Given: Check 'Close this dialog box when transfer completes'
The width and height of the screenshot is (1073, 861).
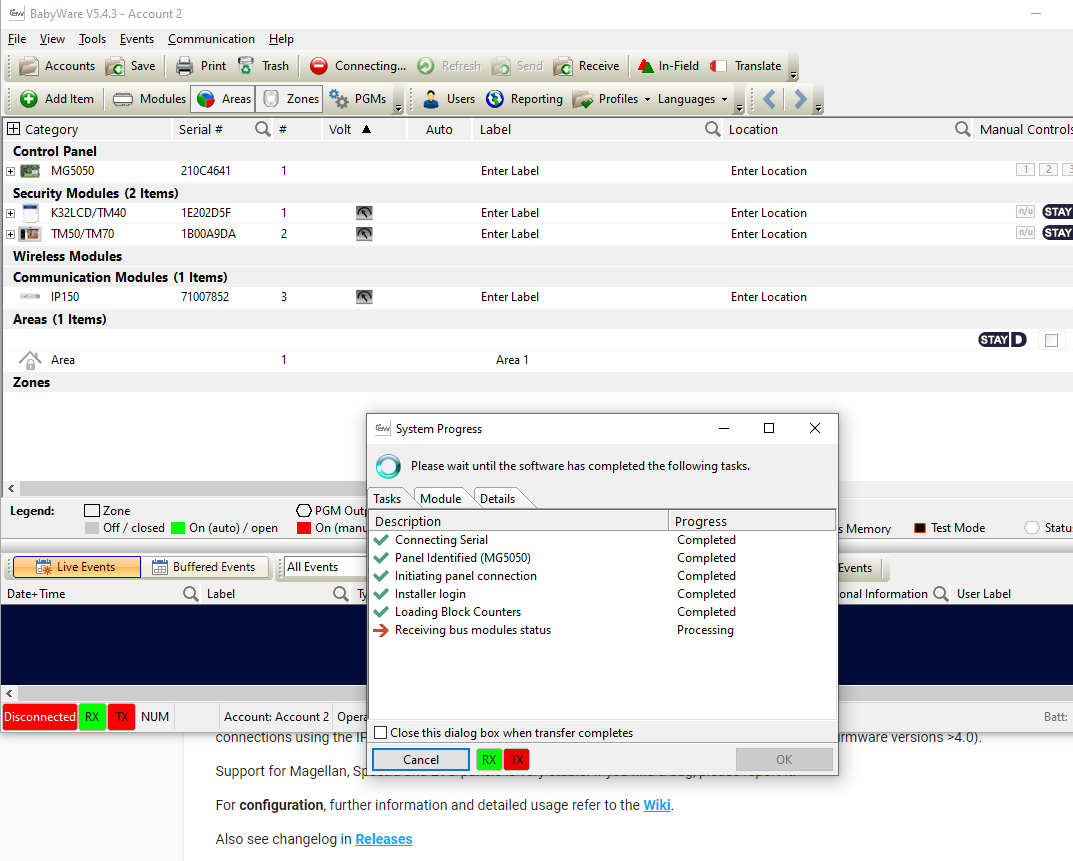Looking at the screenshot, I should point(381,732).
